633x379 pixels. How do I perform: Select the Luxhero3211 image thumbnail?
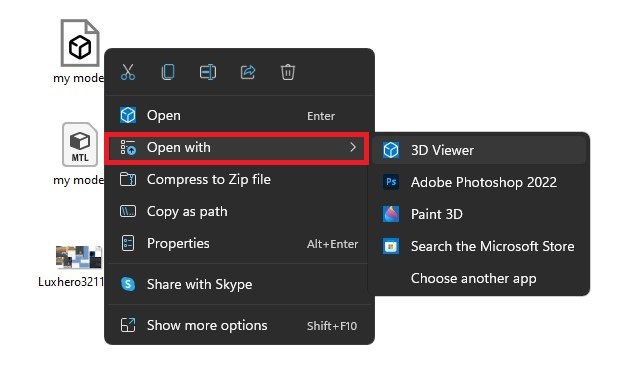(79, 257)
